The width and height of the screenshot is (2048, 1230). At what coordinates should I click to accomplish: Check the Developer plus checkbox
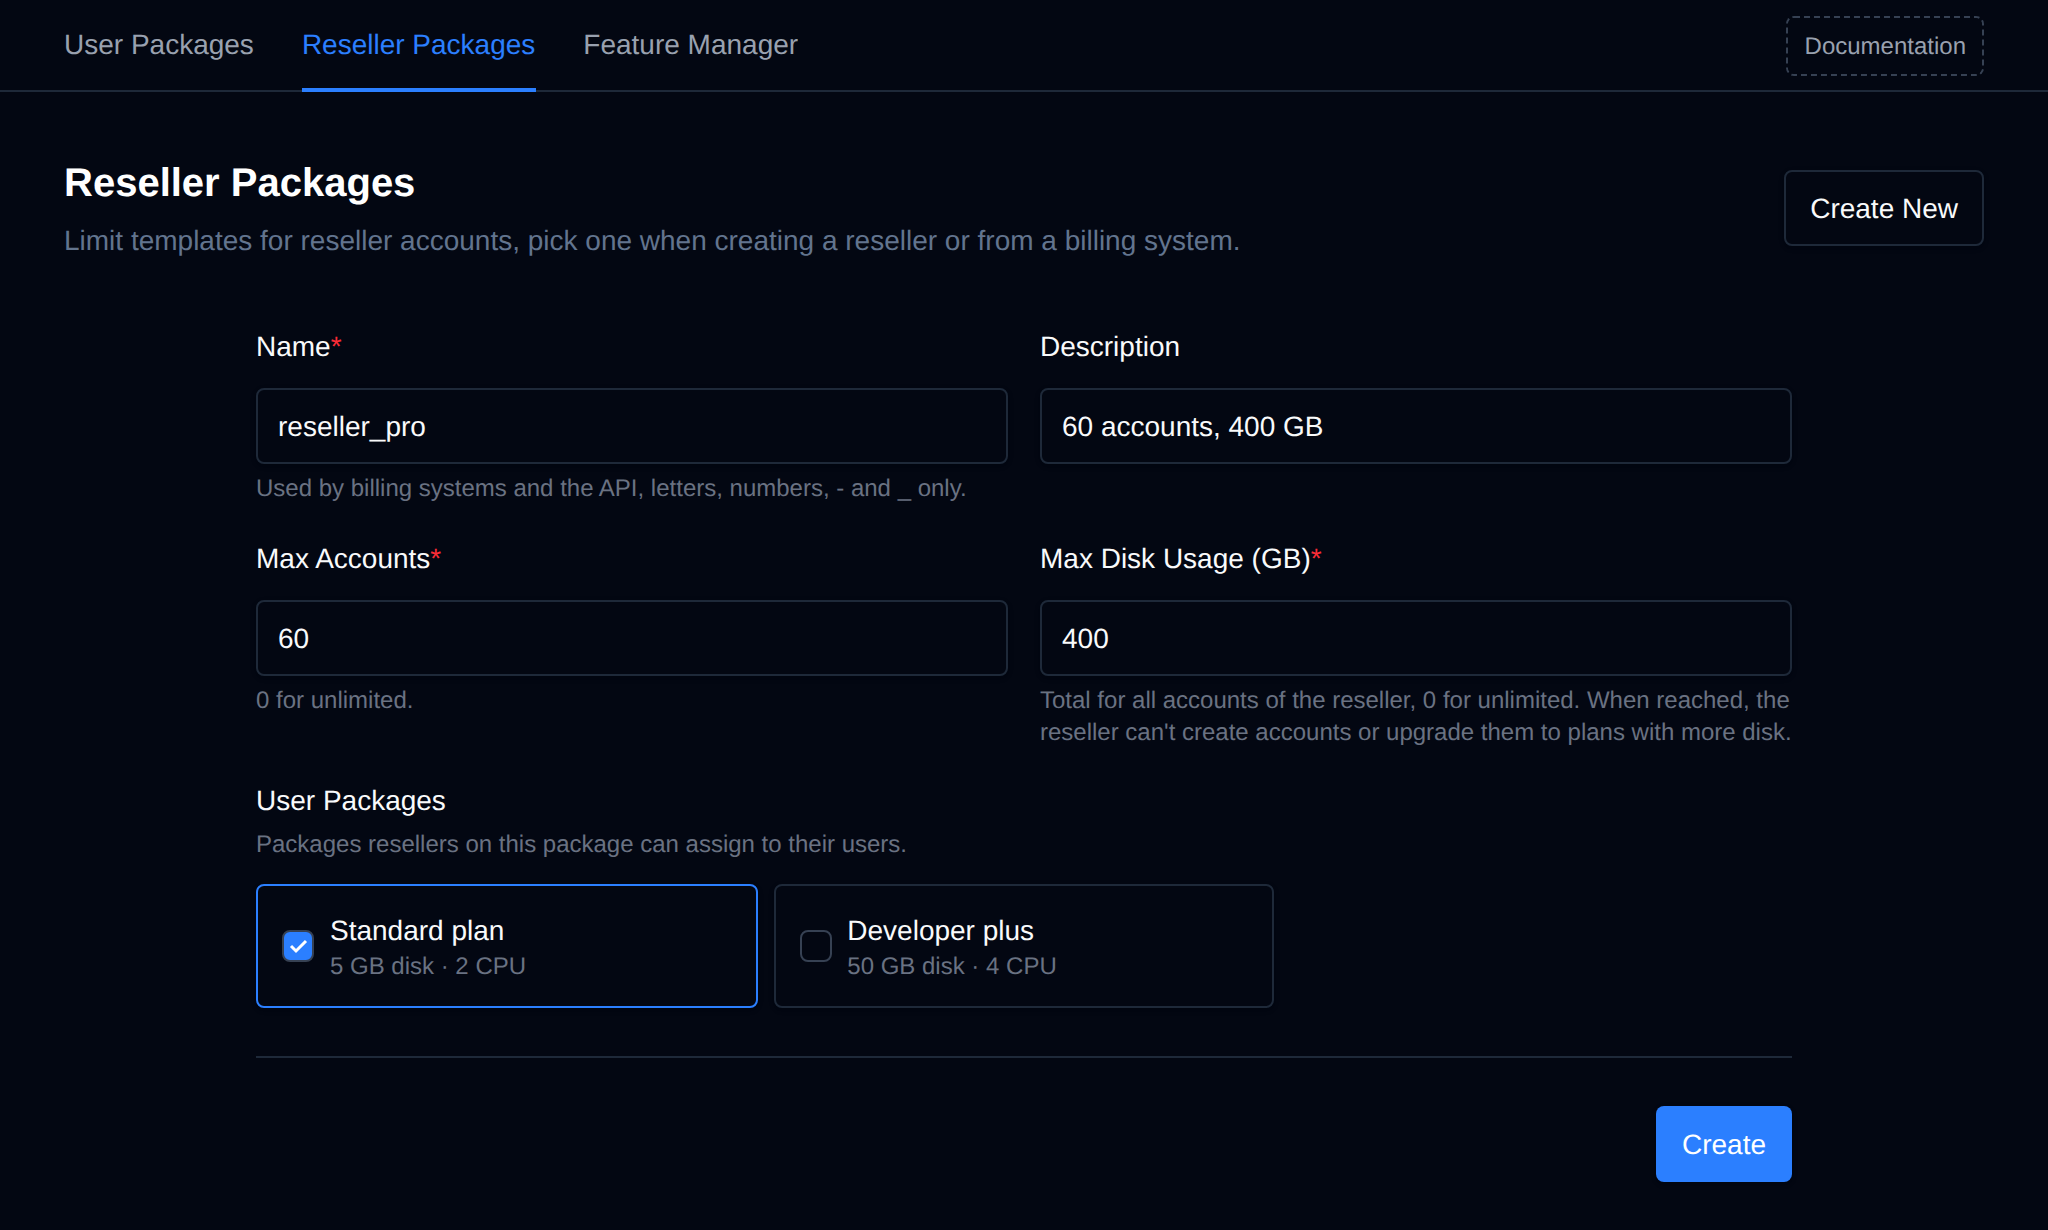coord(816,946)
